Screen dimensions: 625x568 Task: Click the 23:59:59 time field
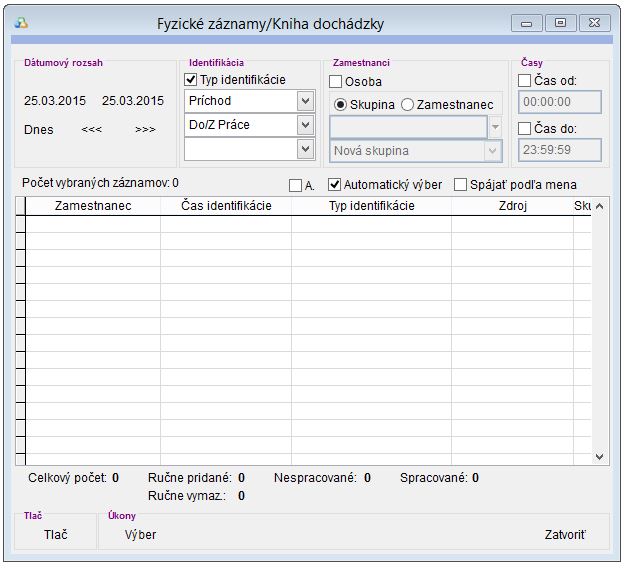560,150
